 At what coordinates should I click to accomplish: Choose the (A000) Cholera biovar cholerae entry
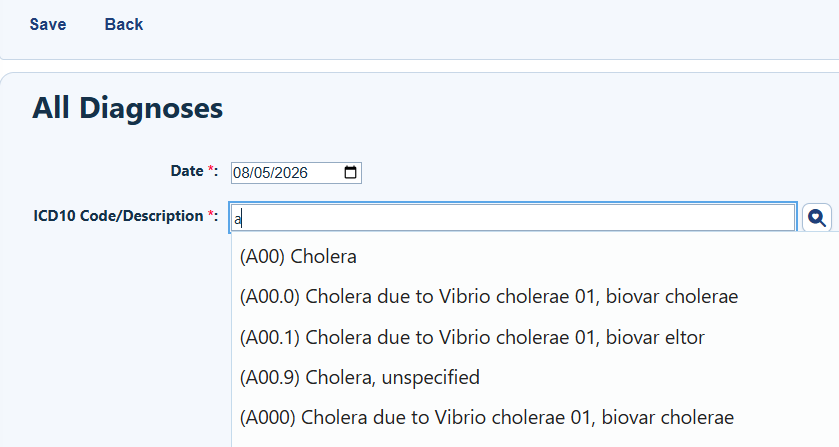[x=486, y=418]
